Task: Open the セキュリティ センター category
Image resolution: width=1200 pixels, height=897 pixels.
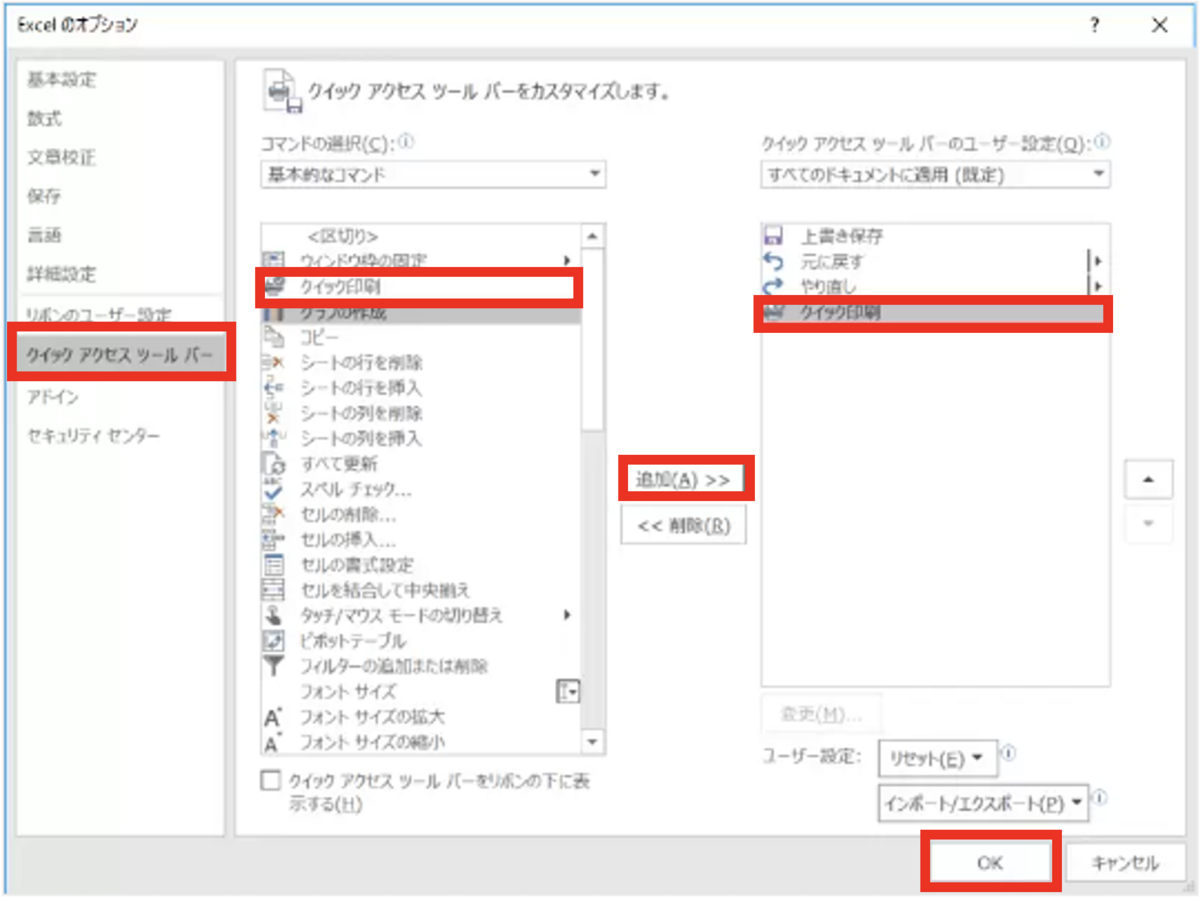Action: tap(94, 436)
